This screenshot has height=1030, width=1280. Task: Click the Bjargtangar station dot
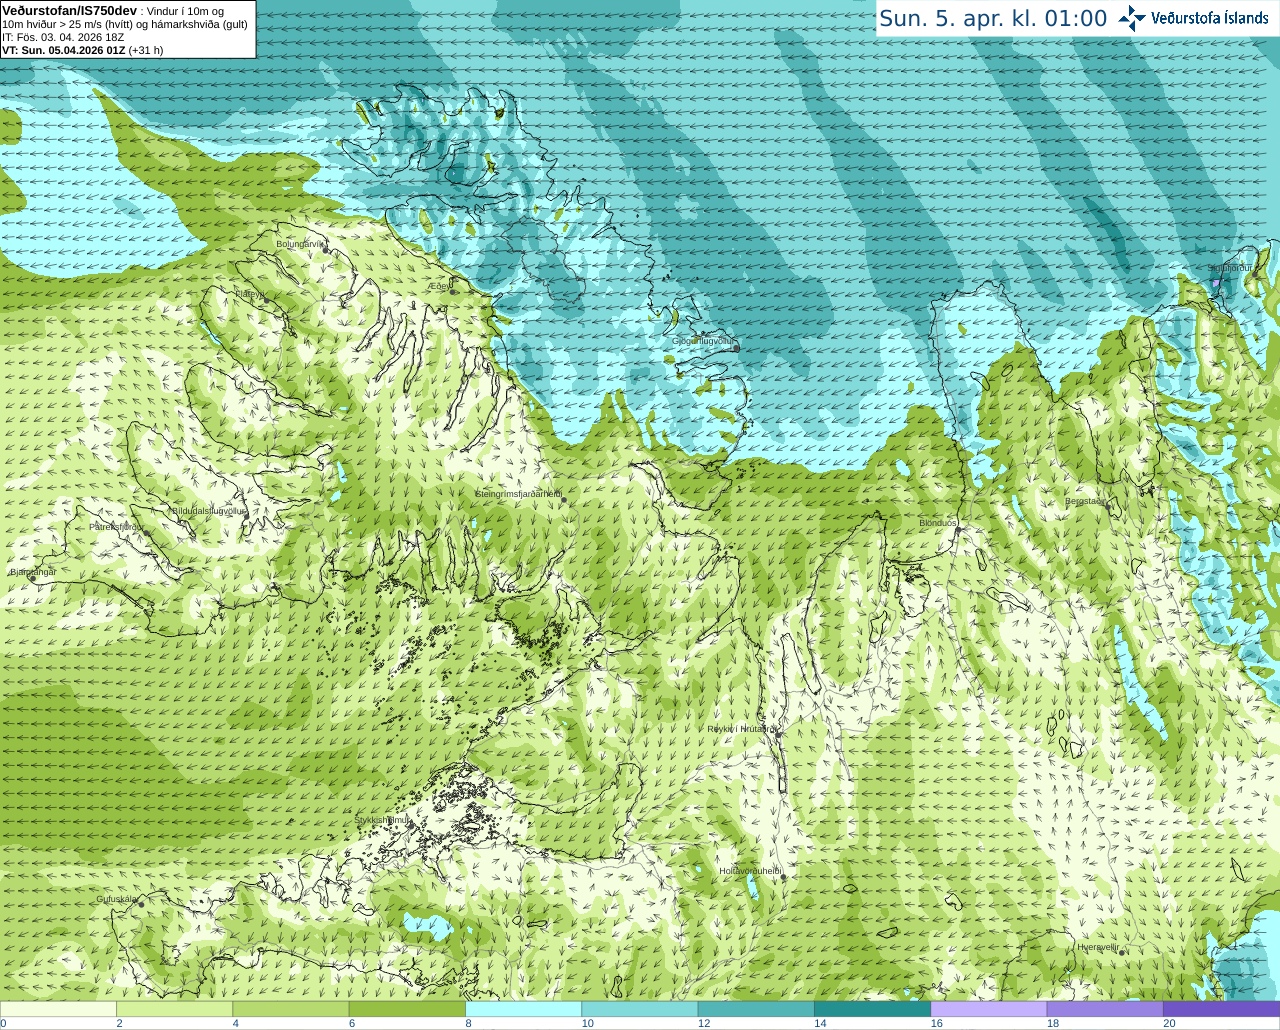(32, 579)
